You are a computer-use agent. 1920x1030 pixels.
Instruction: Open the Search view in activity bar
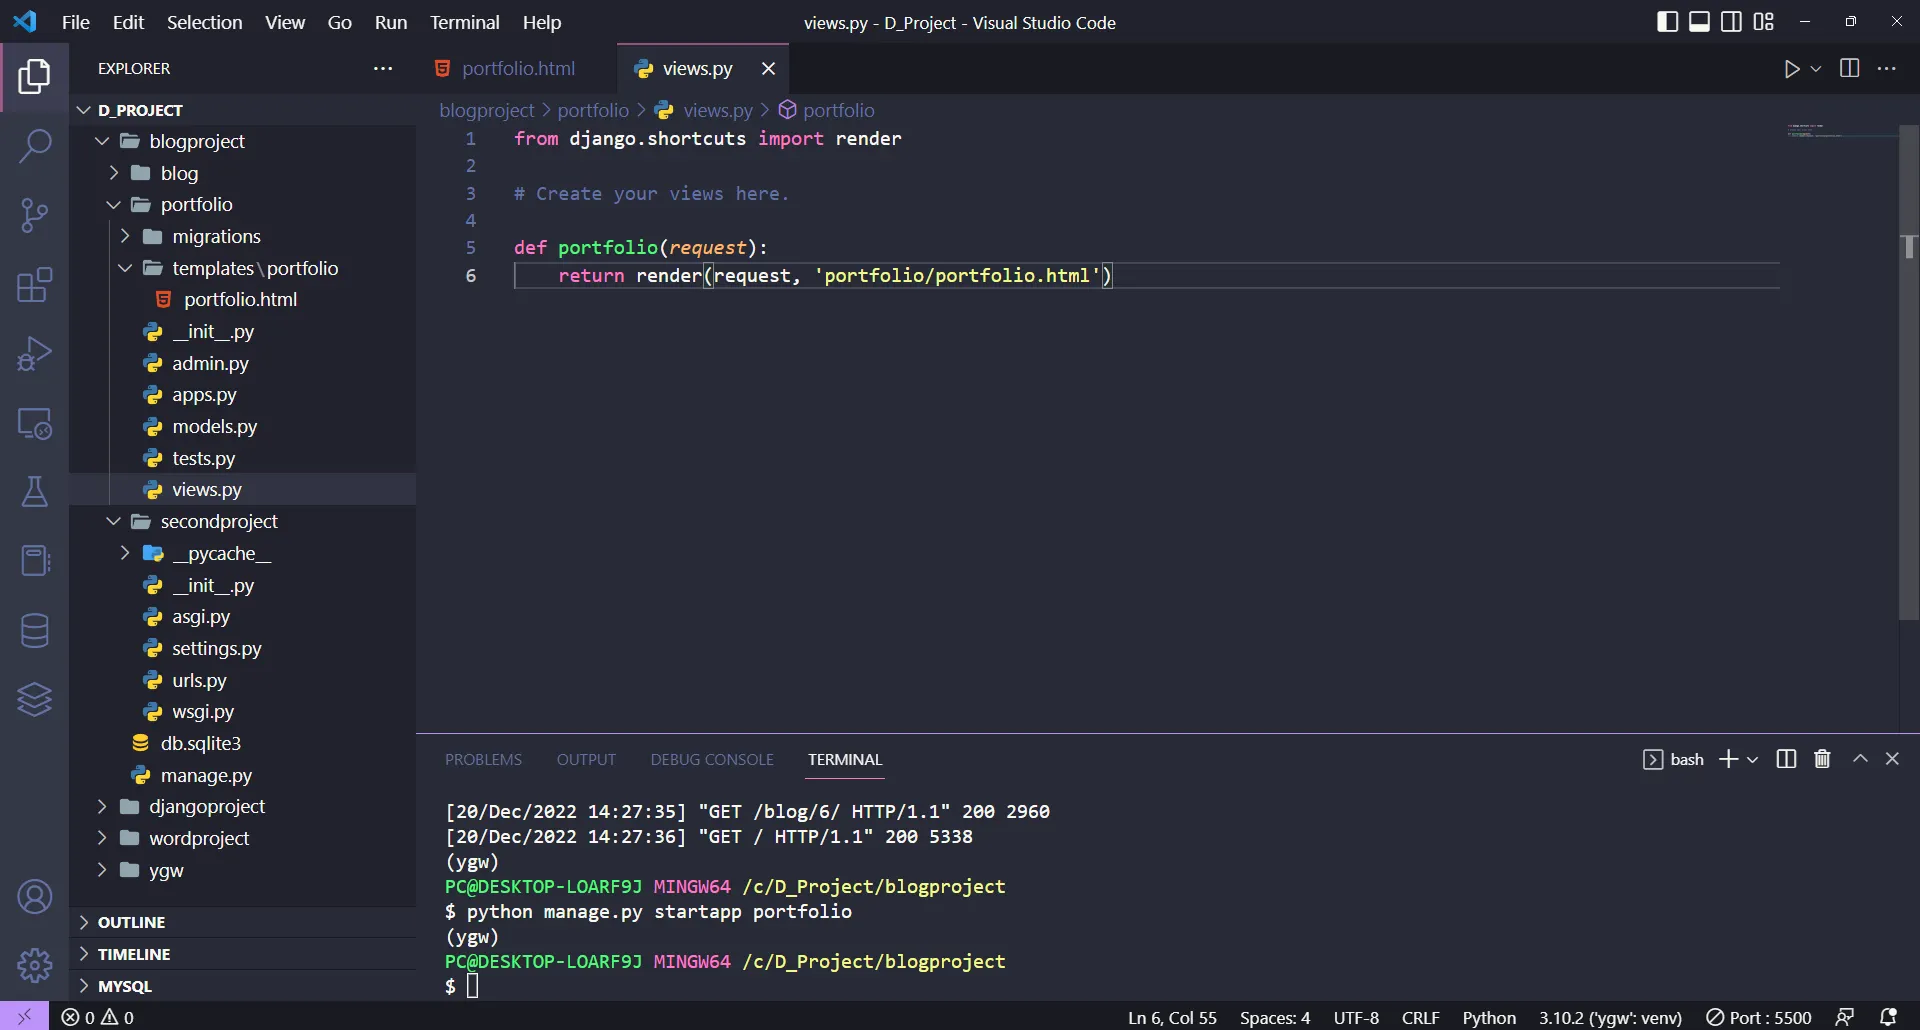click(x=35, y=146)
